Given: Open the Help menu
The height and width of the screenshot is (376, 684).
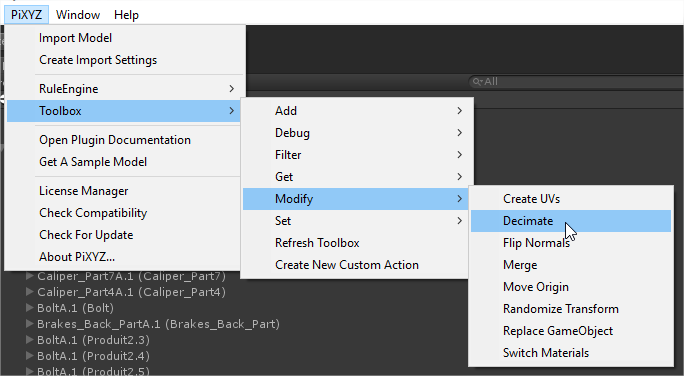Looking at the screenshot, I should [127, 15].
